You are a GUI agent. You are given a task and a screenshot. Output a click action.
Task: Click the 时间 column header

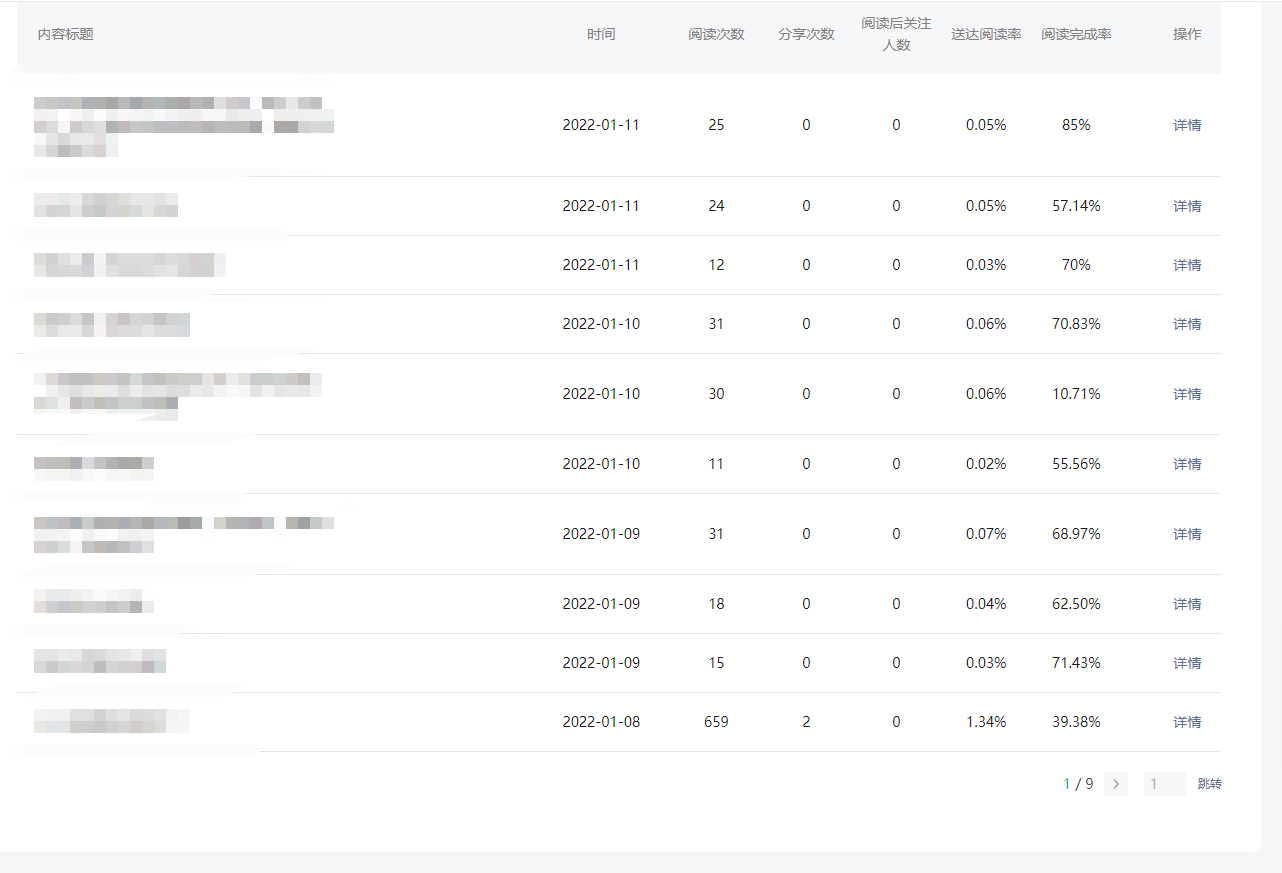(601, 34)
